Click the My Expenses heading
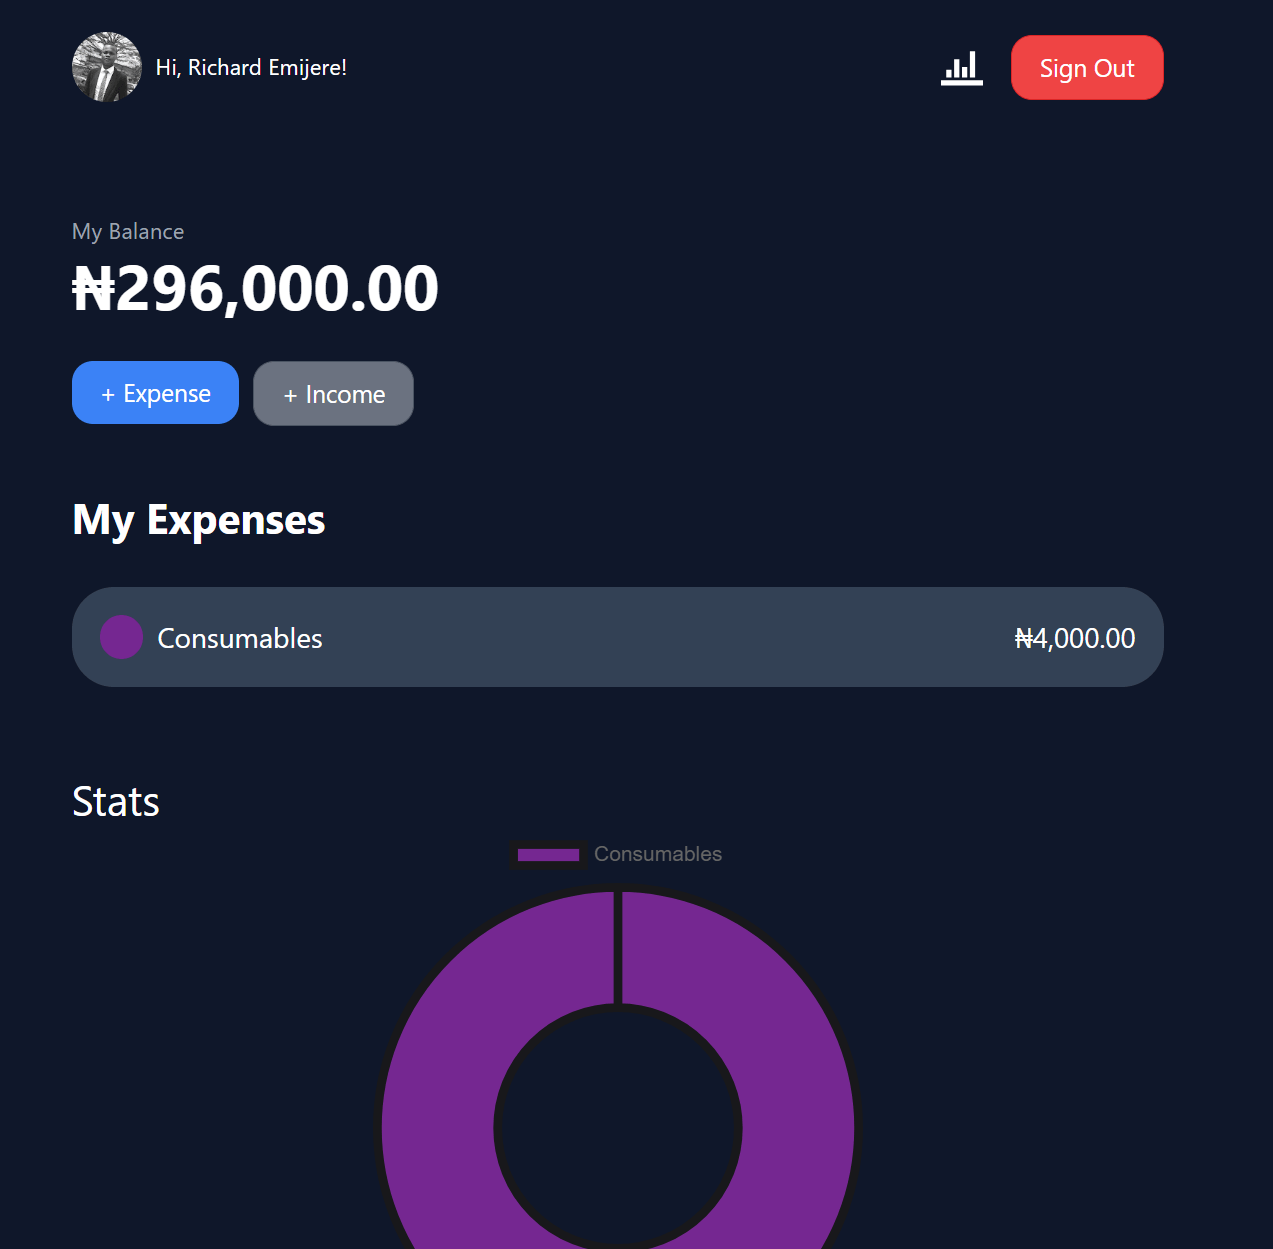The image size is (1273, 1249). (199, 520)
